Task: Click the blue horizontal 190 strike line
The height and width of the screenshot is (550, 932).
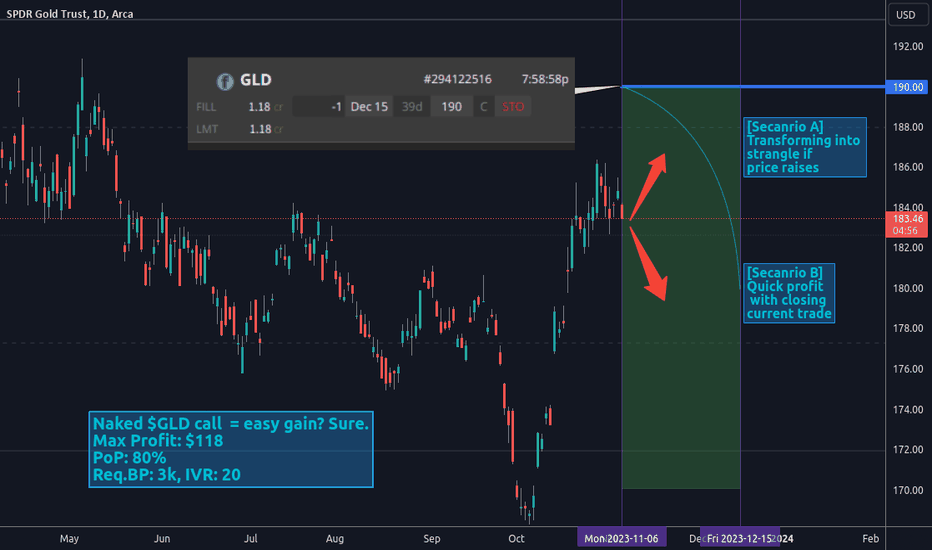Action: [x=753, y=87]
